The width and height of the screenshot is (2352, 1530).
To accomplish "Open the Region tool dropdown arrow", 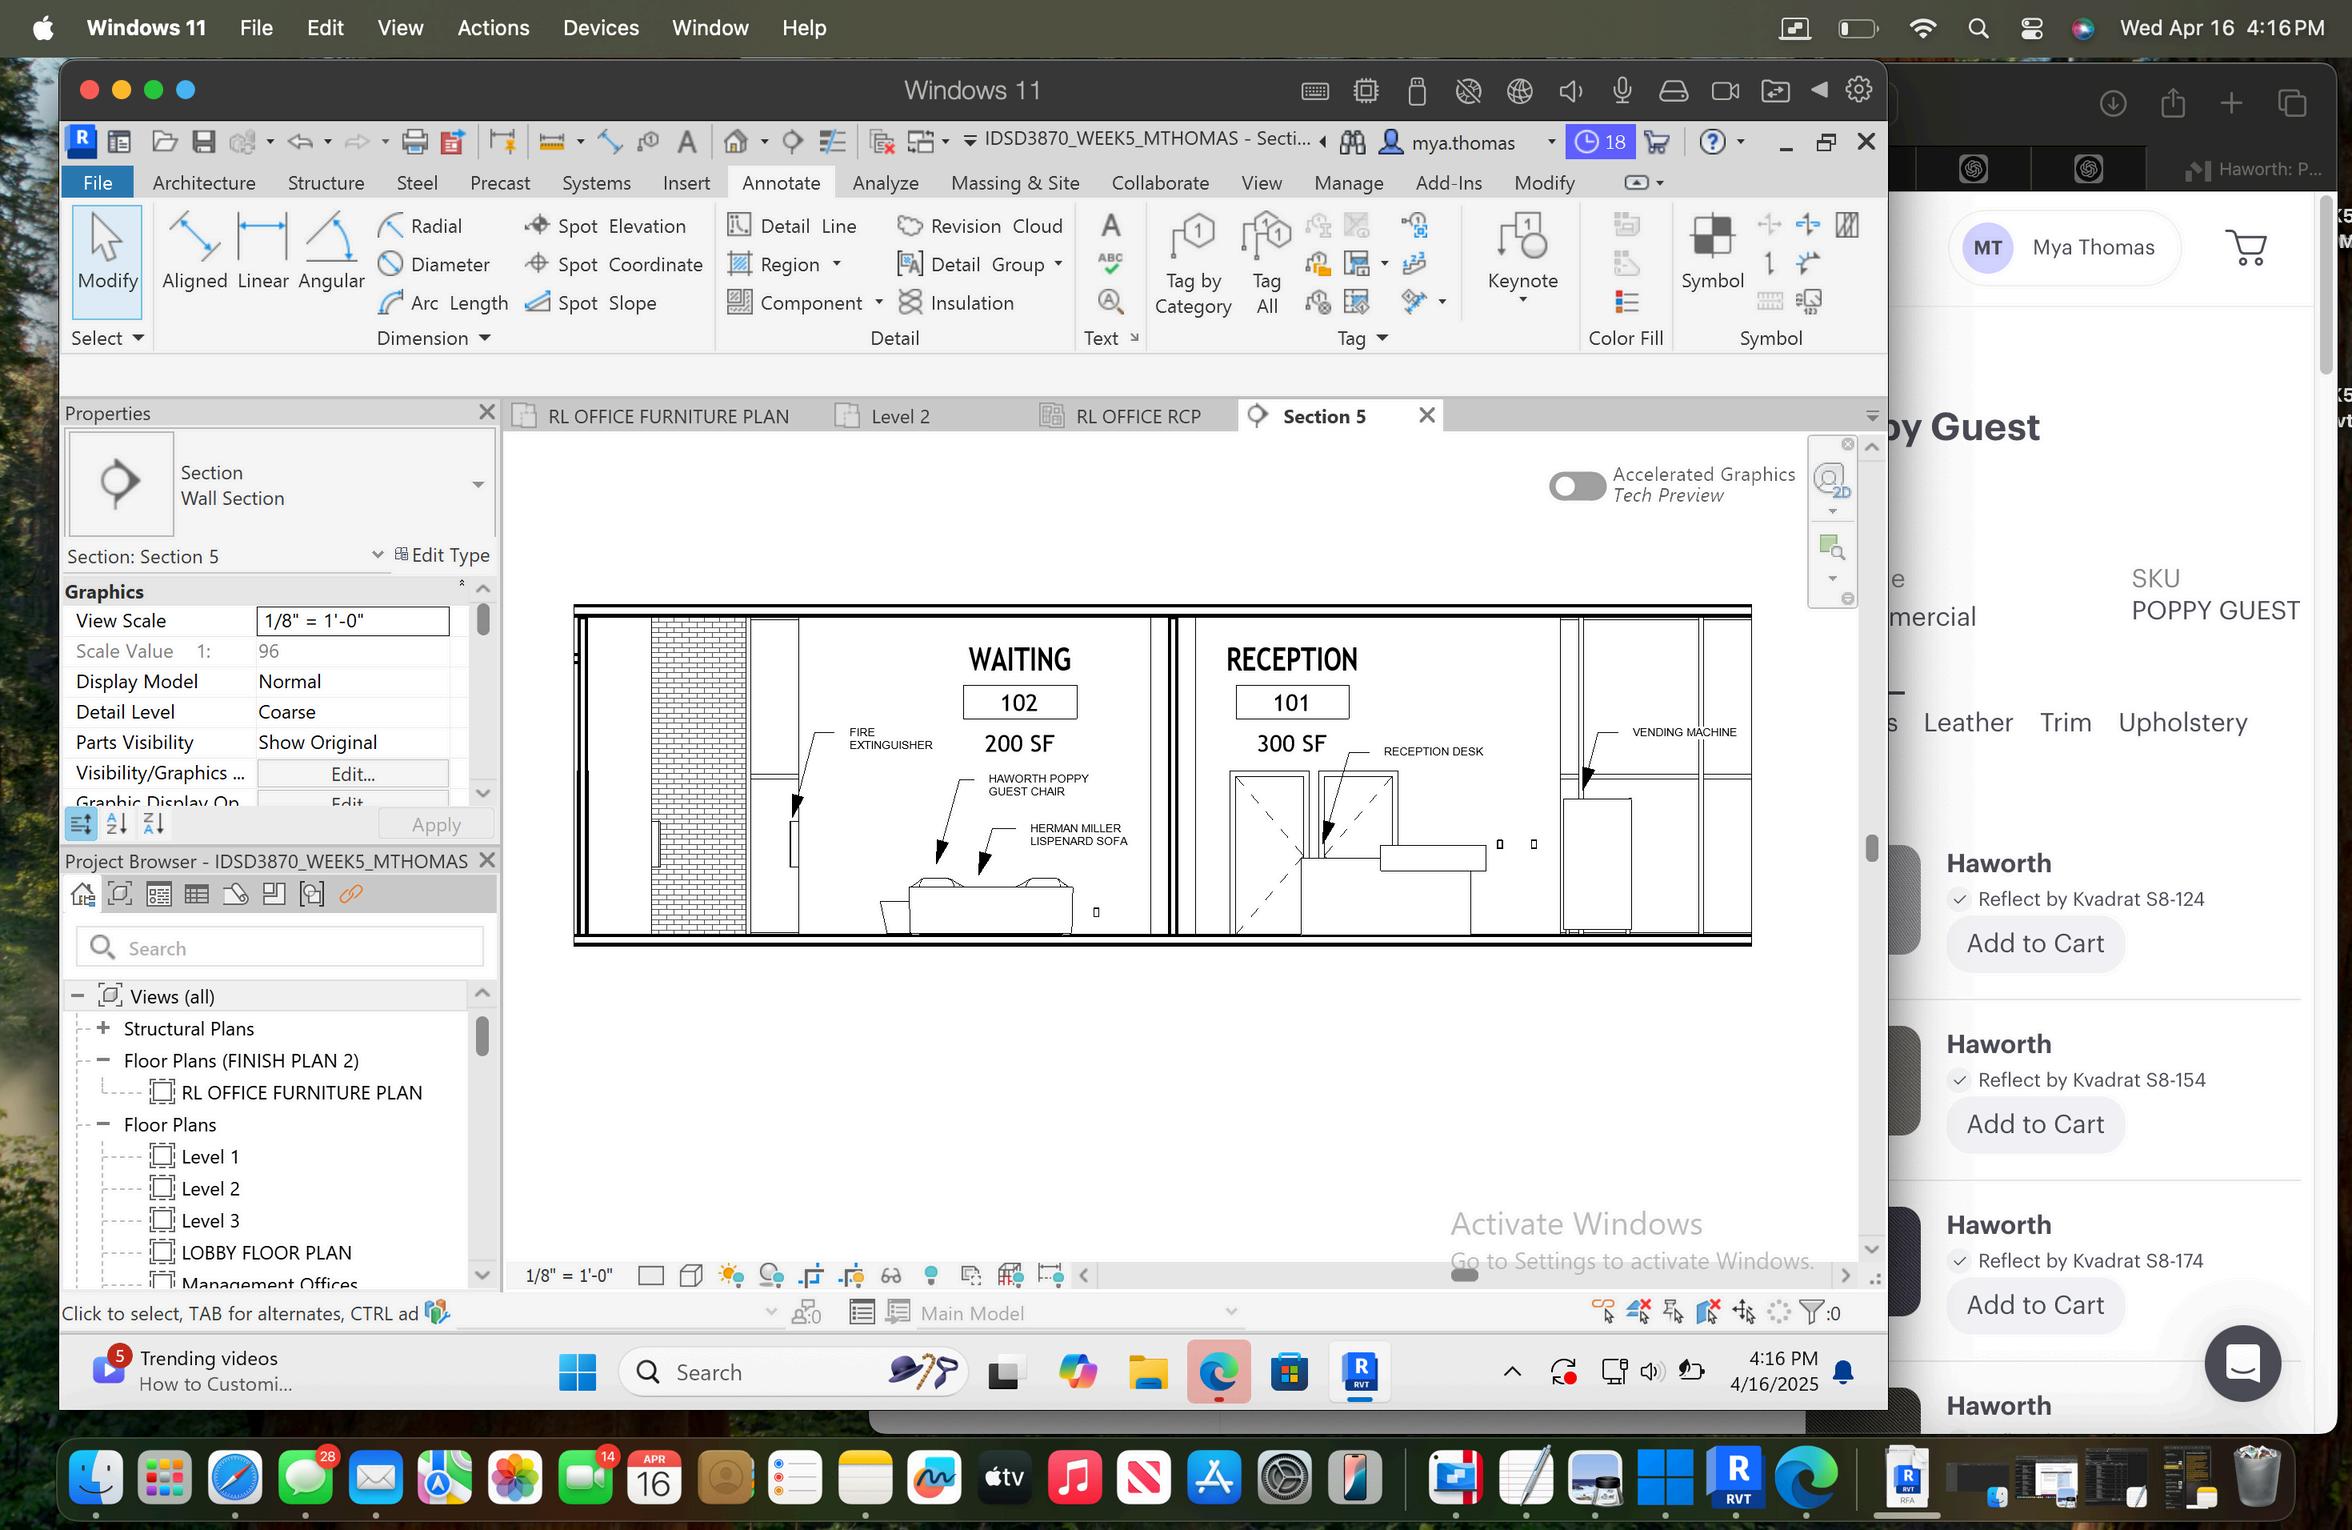I will click(x=837, y=264).
